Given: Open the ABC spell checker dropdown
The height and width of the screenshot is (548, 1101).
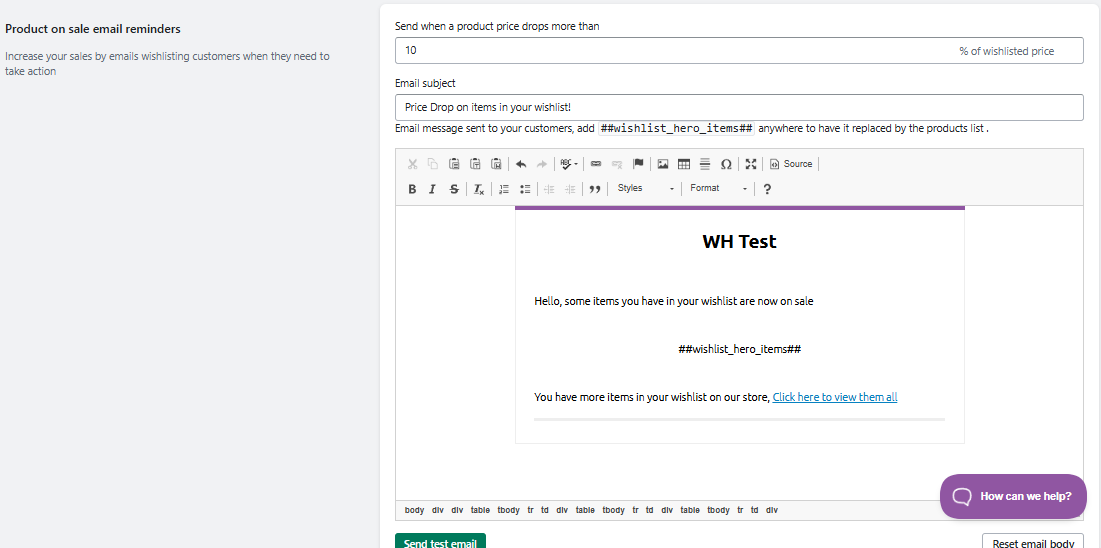Looking at the screenshot, I should click(569, 164).
